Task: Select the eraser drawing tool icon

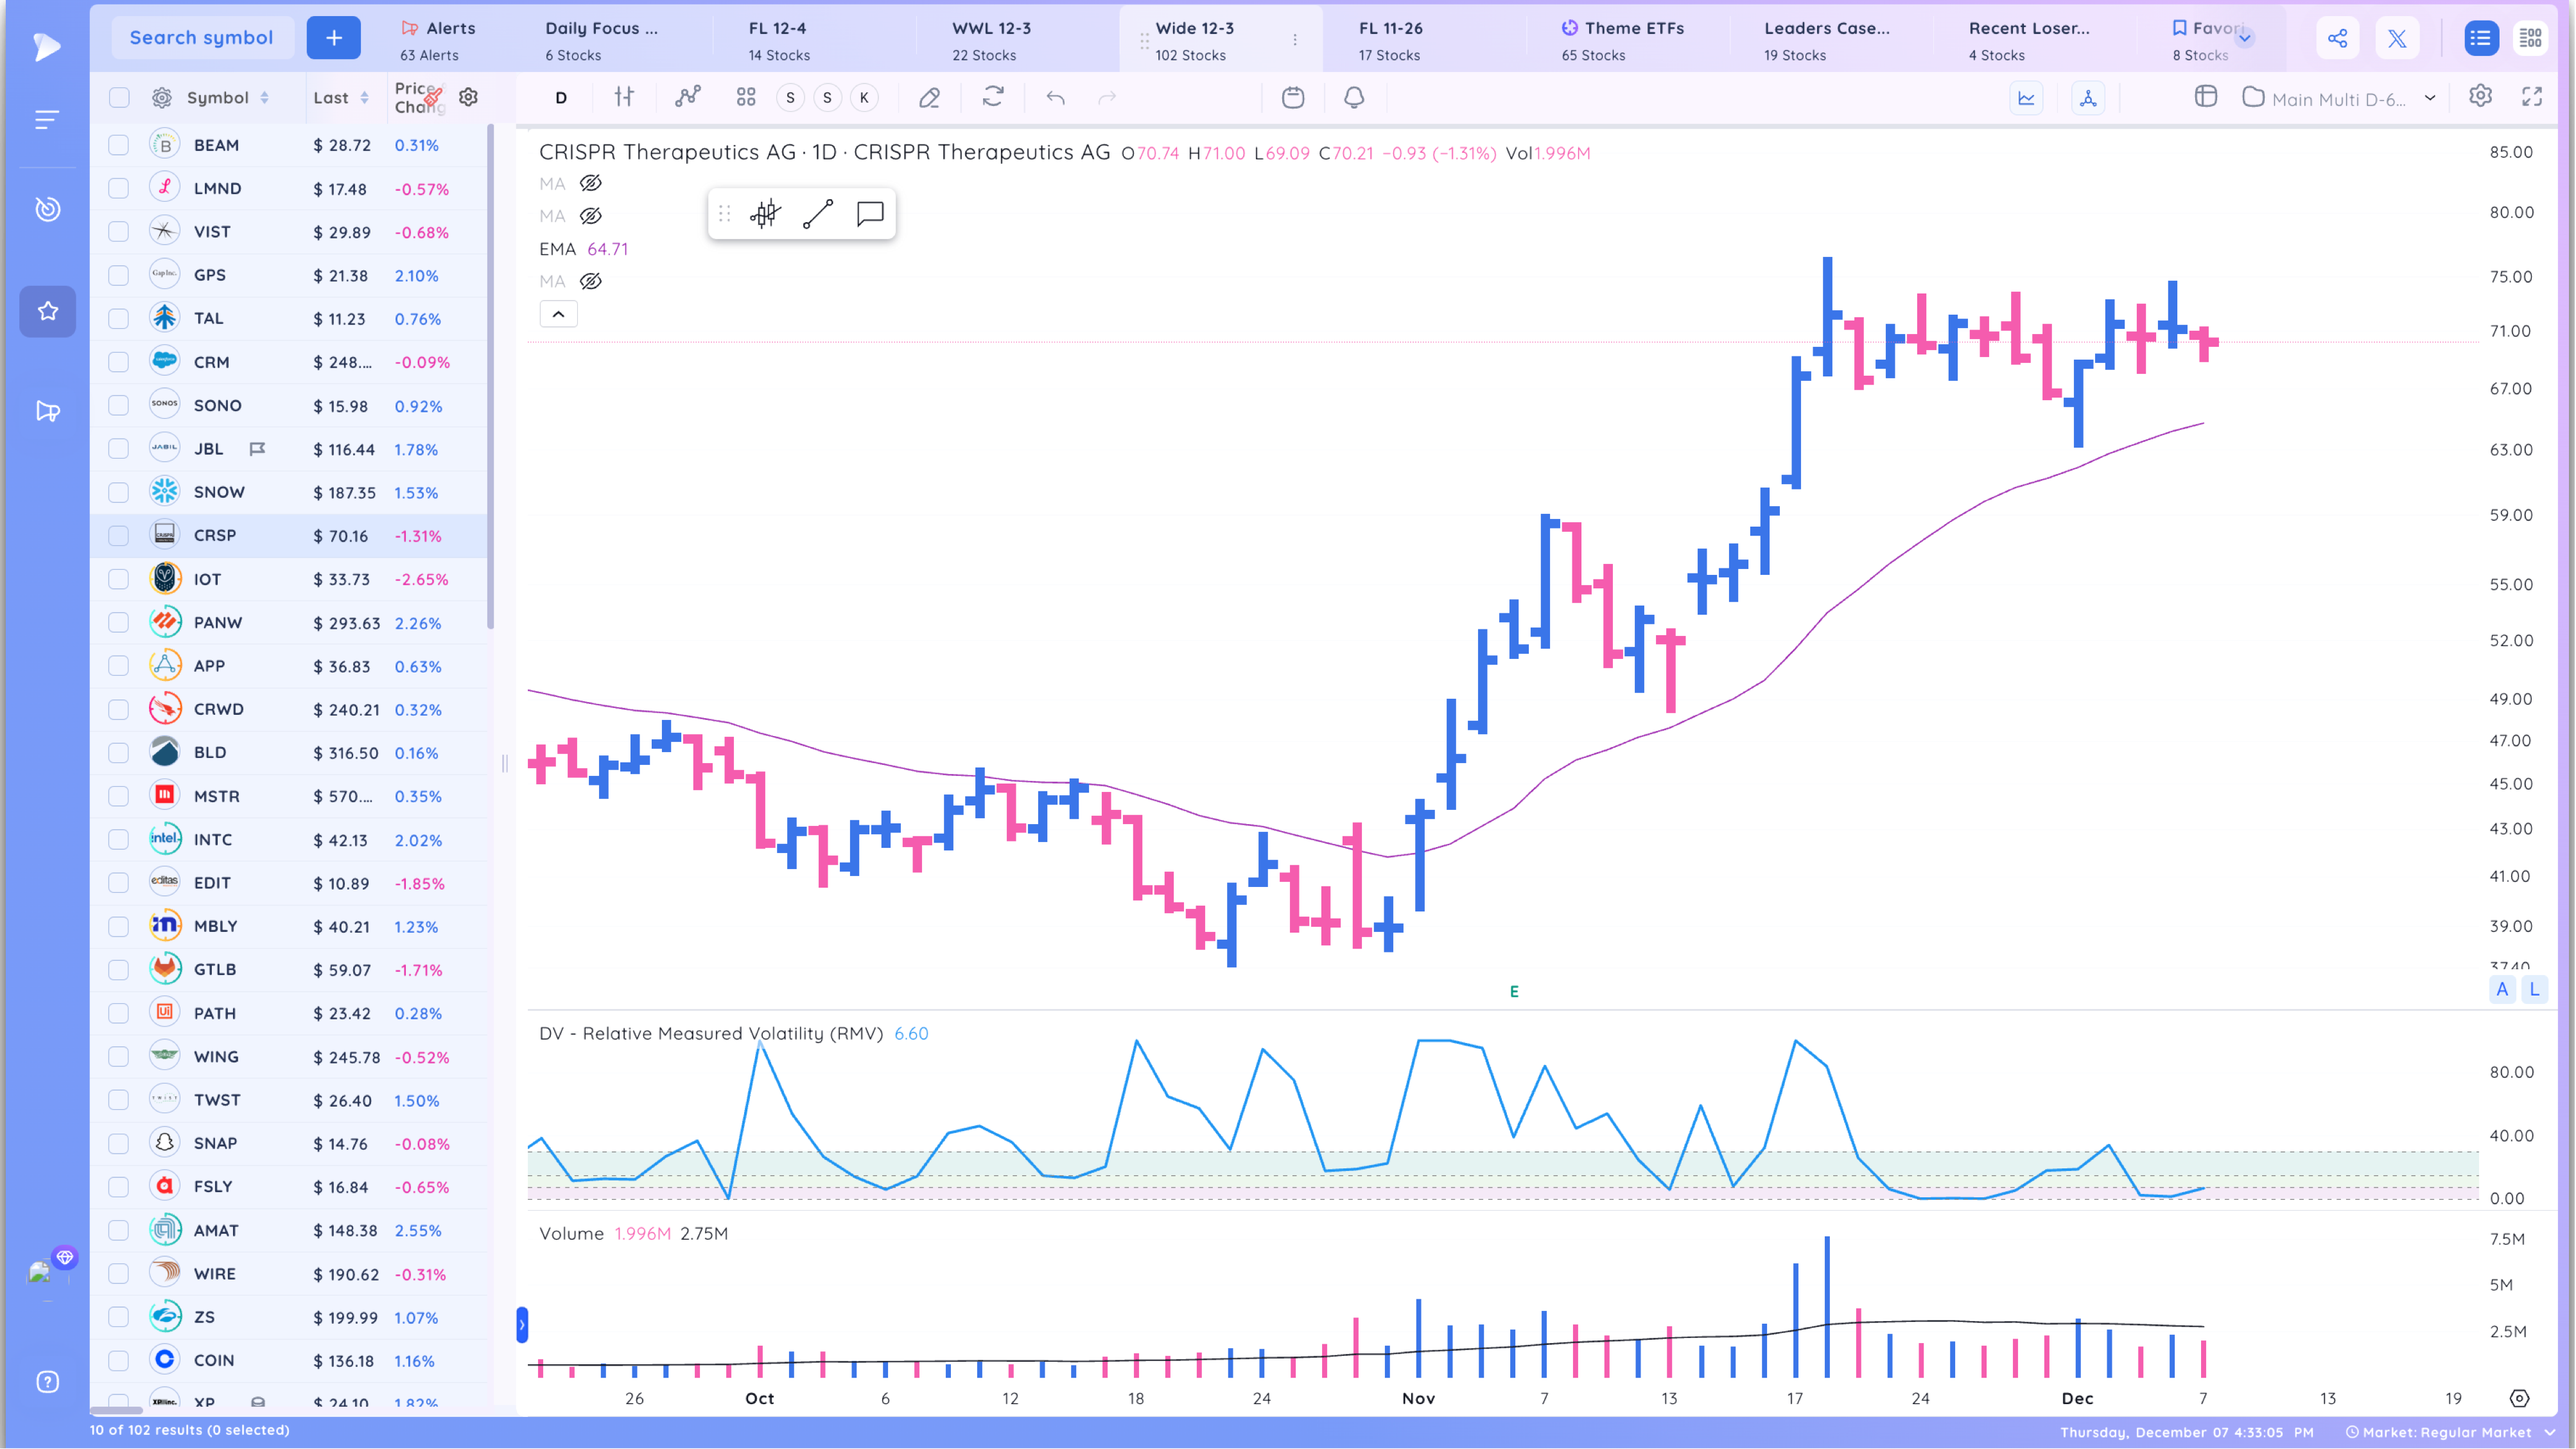Action: pyautogui.click(x=929, y=97)
